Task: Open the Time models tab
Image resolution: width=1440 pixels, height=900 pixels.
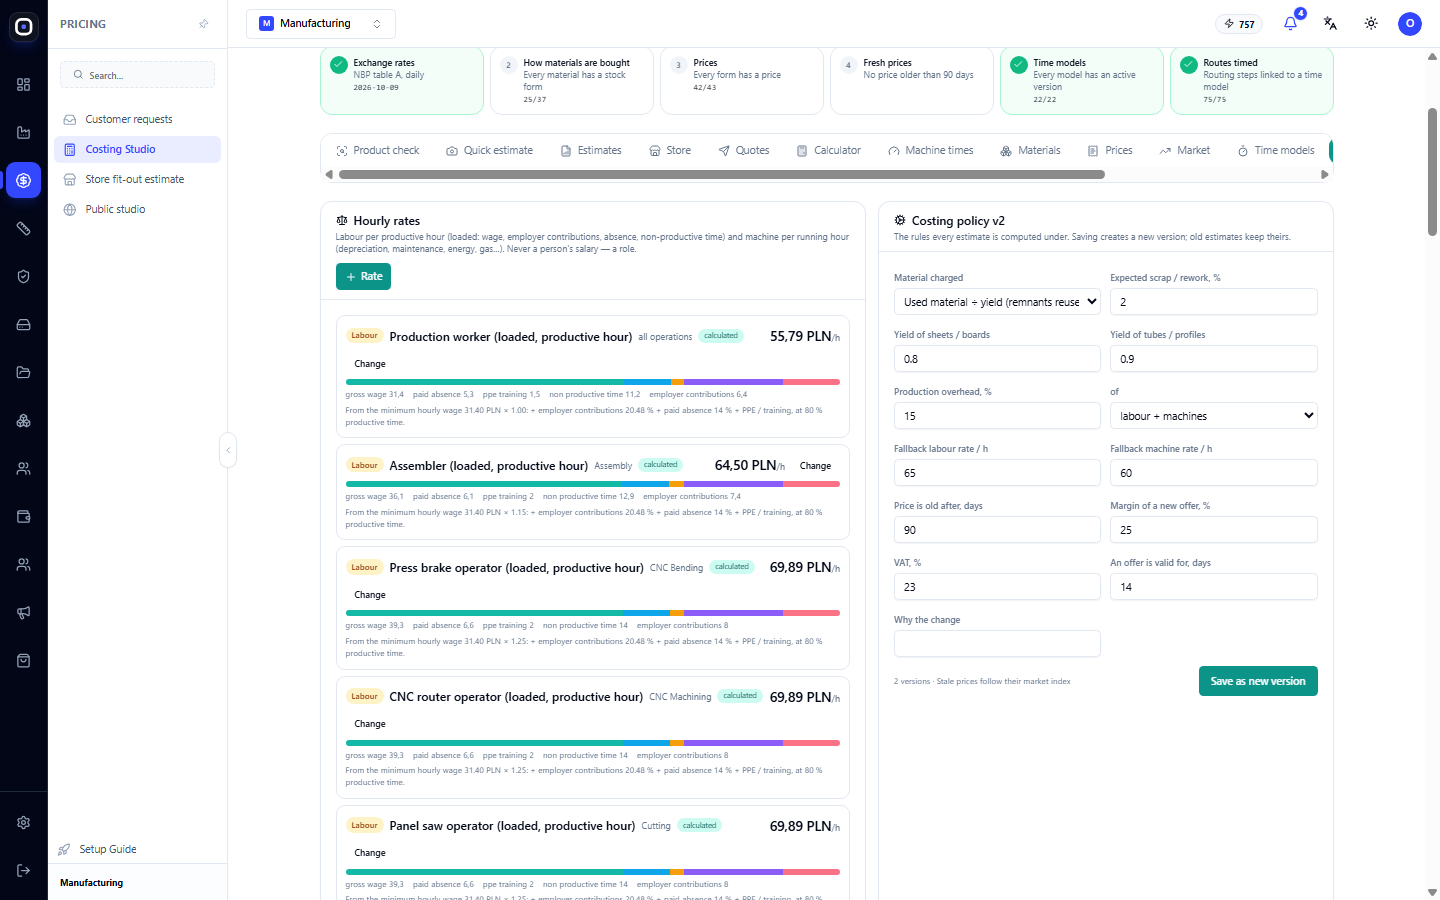Action: (1276, 150)
